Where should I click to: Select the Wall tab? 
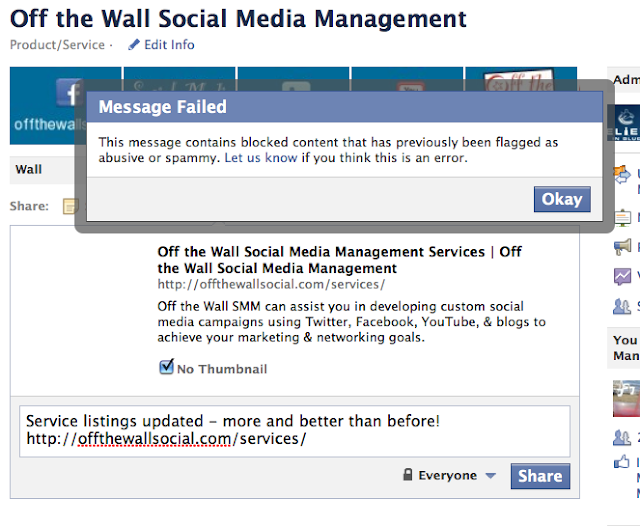tap(29, 169)
